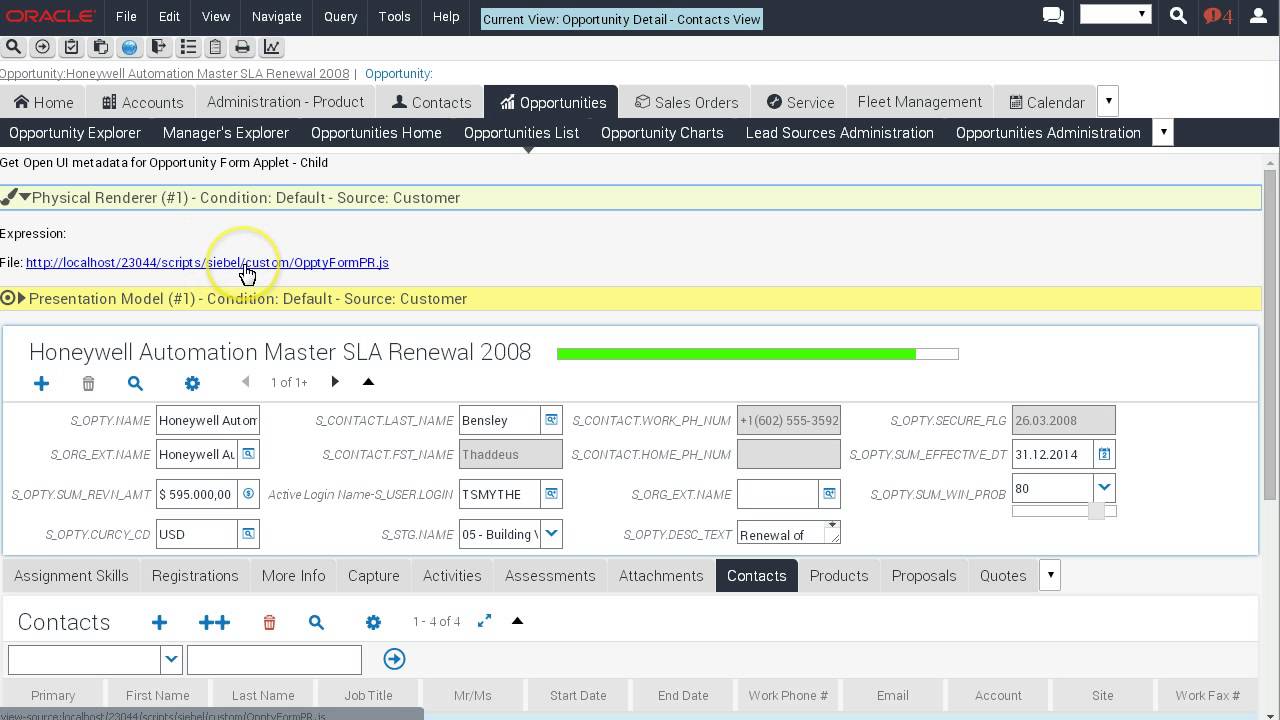
Task: Click the copy-pages toolbar icon
Action: (x=100, y=47)
